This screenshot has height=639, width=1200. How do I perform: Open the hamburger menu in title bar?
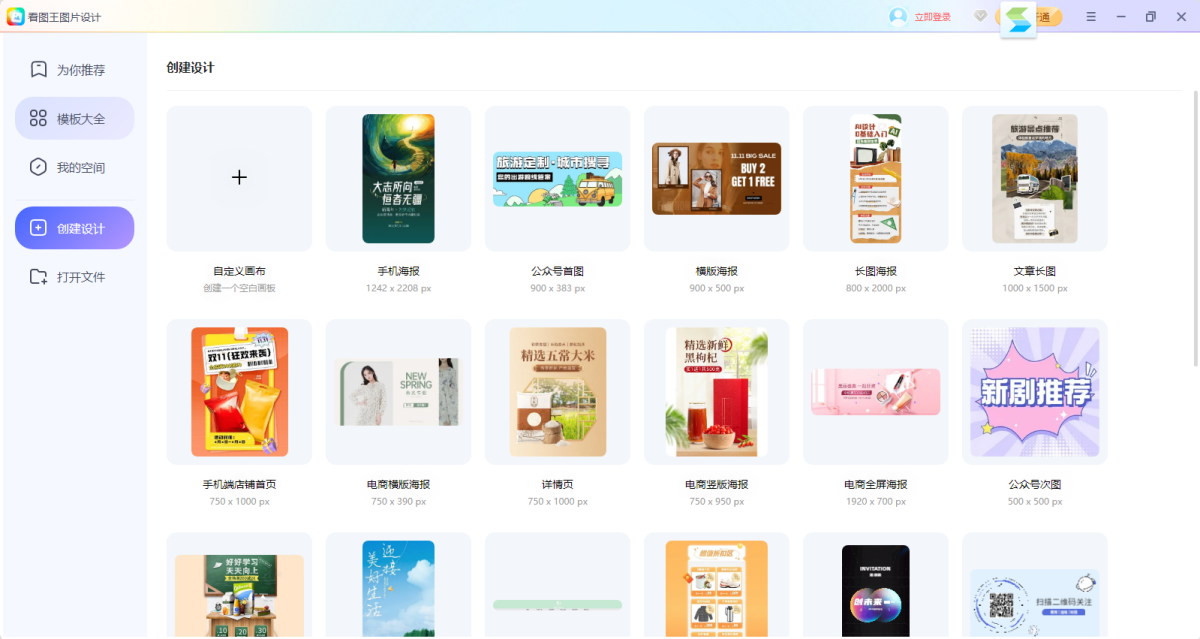tap(1091, 16)
